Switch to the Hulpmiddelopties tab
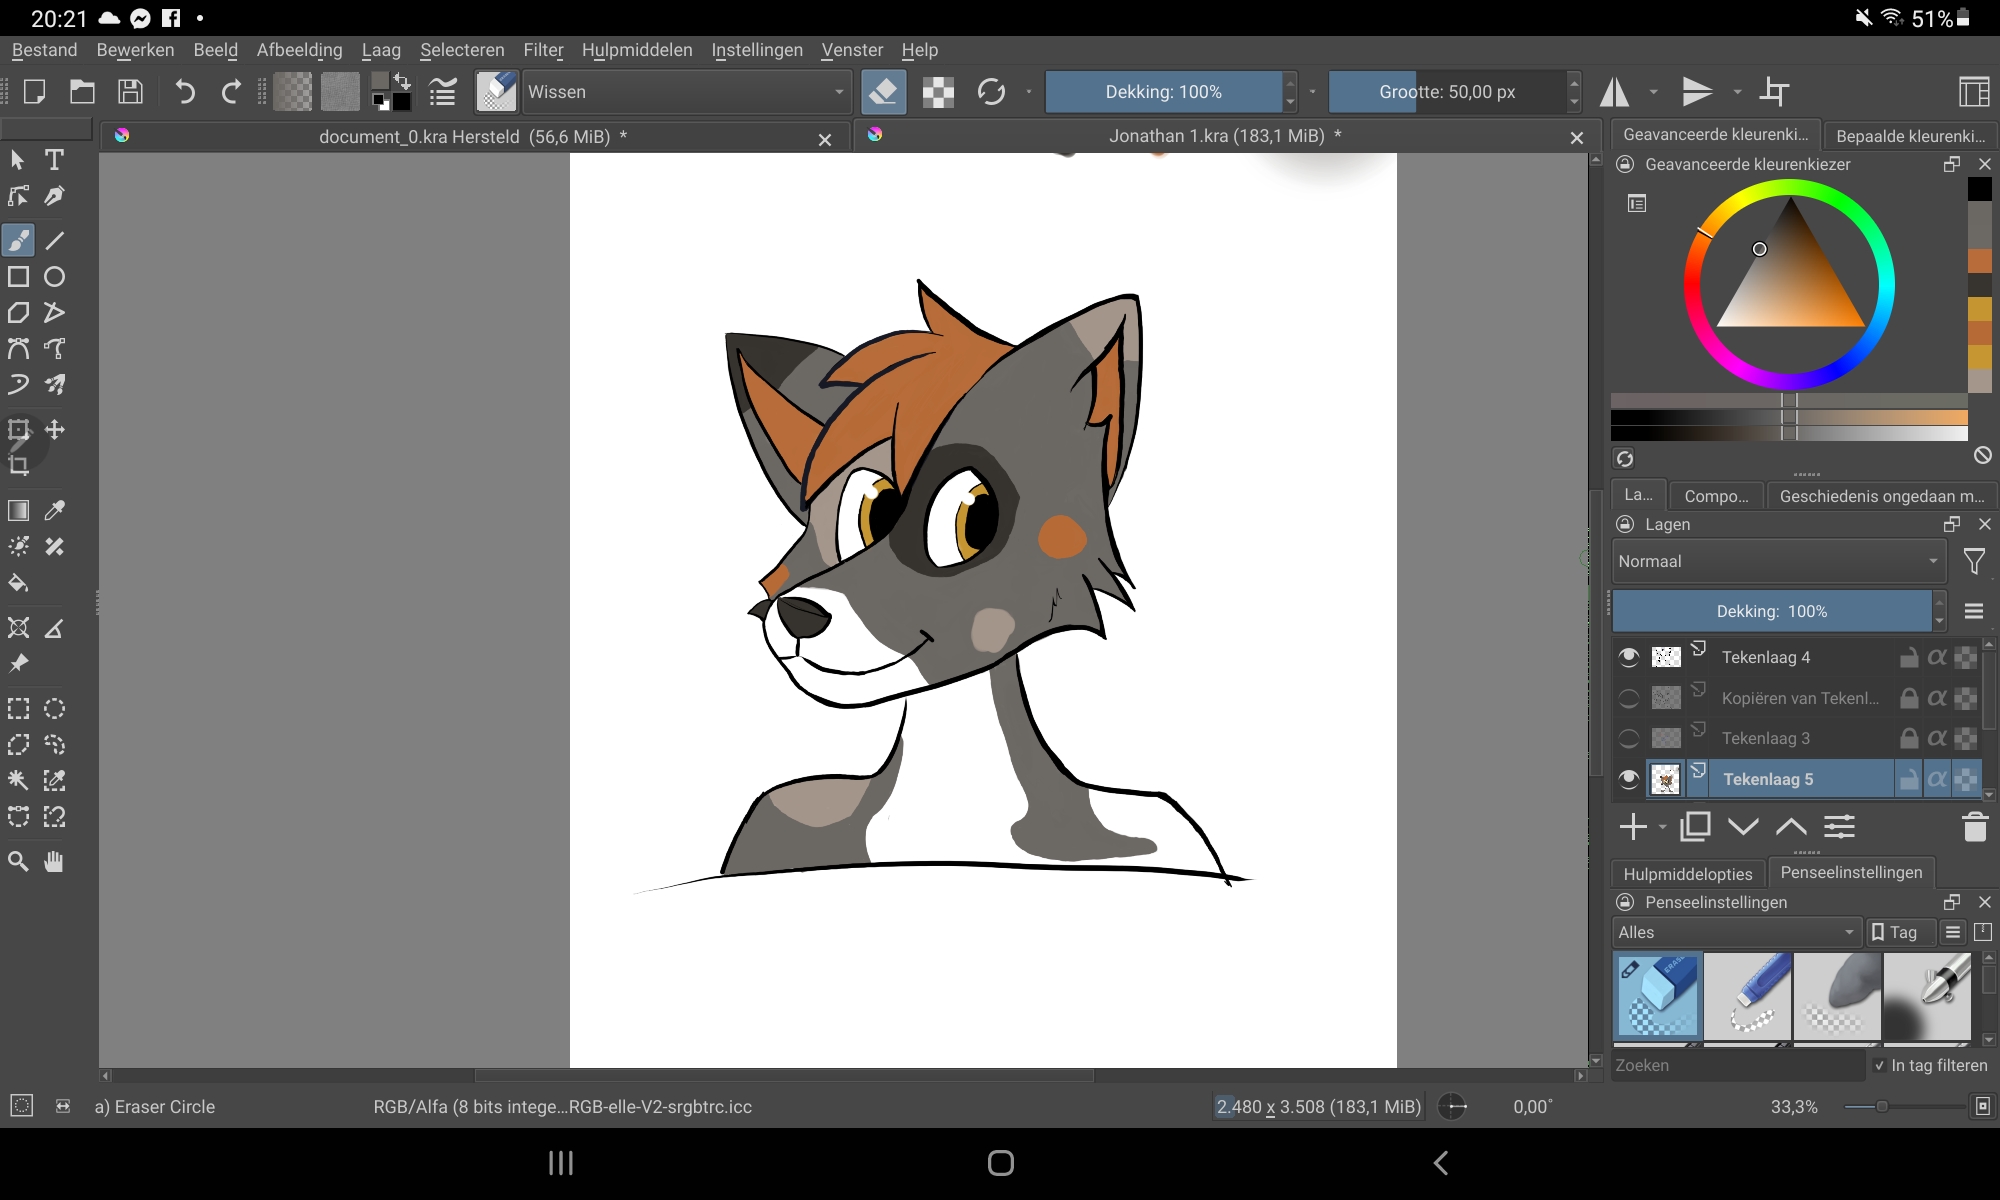2000x1200 pixels. click(1687, 873)
